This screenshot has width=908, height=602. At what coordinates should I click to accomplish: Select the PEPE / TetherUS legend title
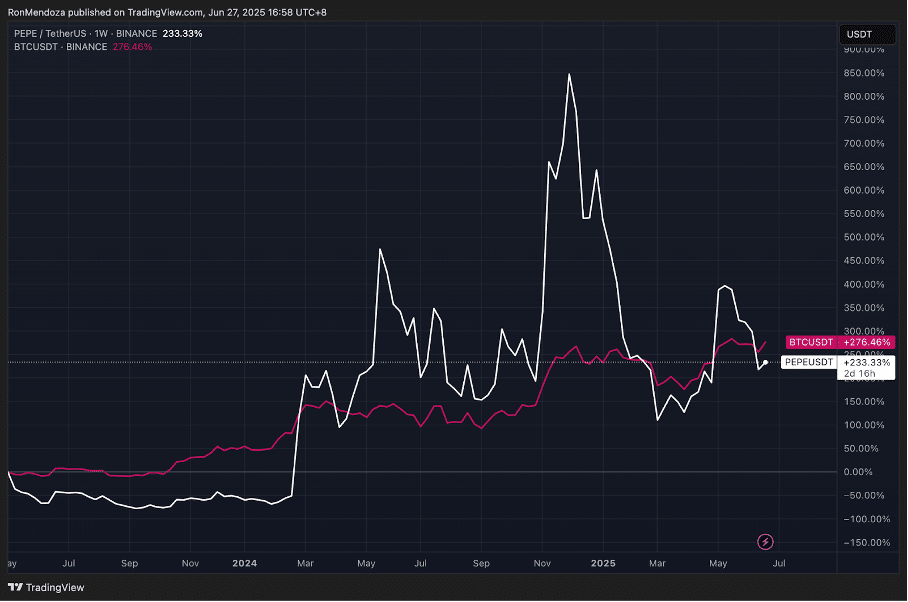(x=45, y=33)
